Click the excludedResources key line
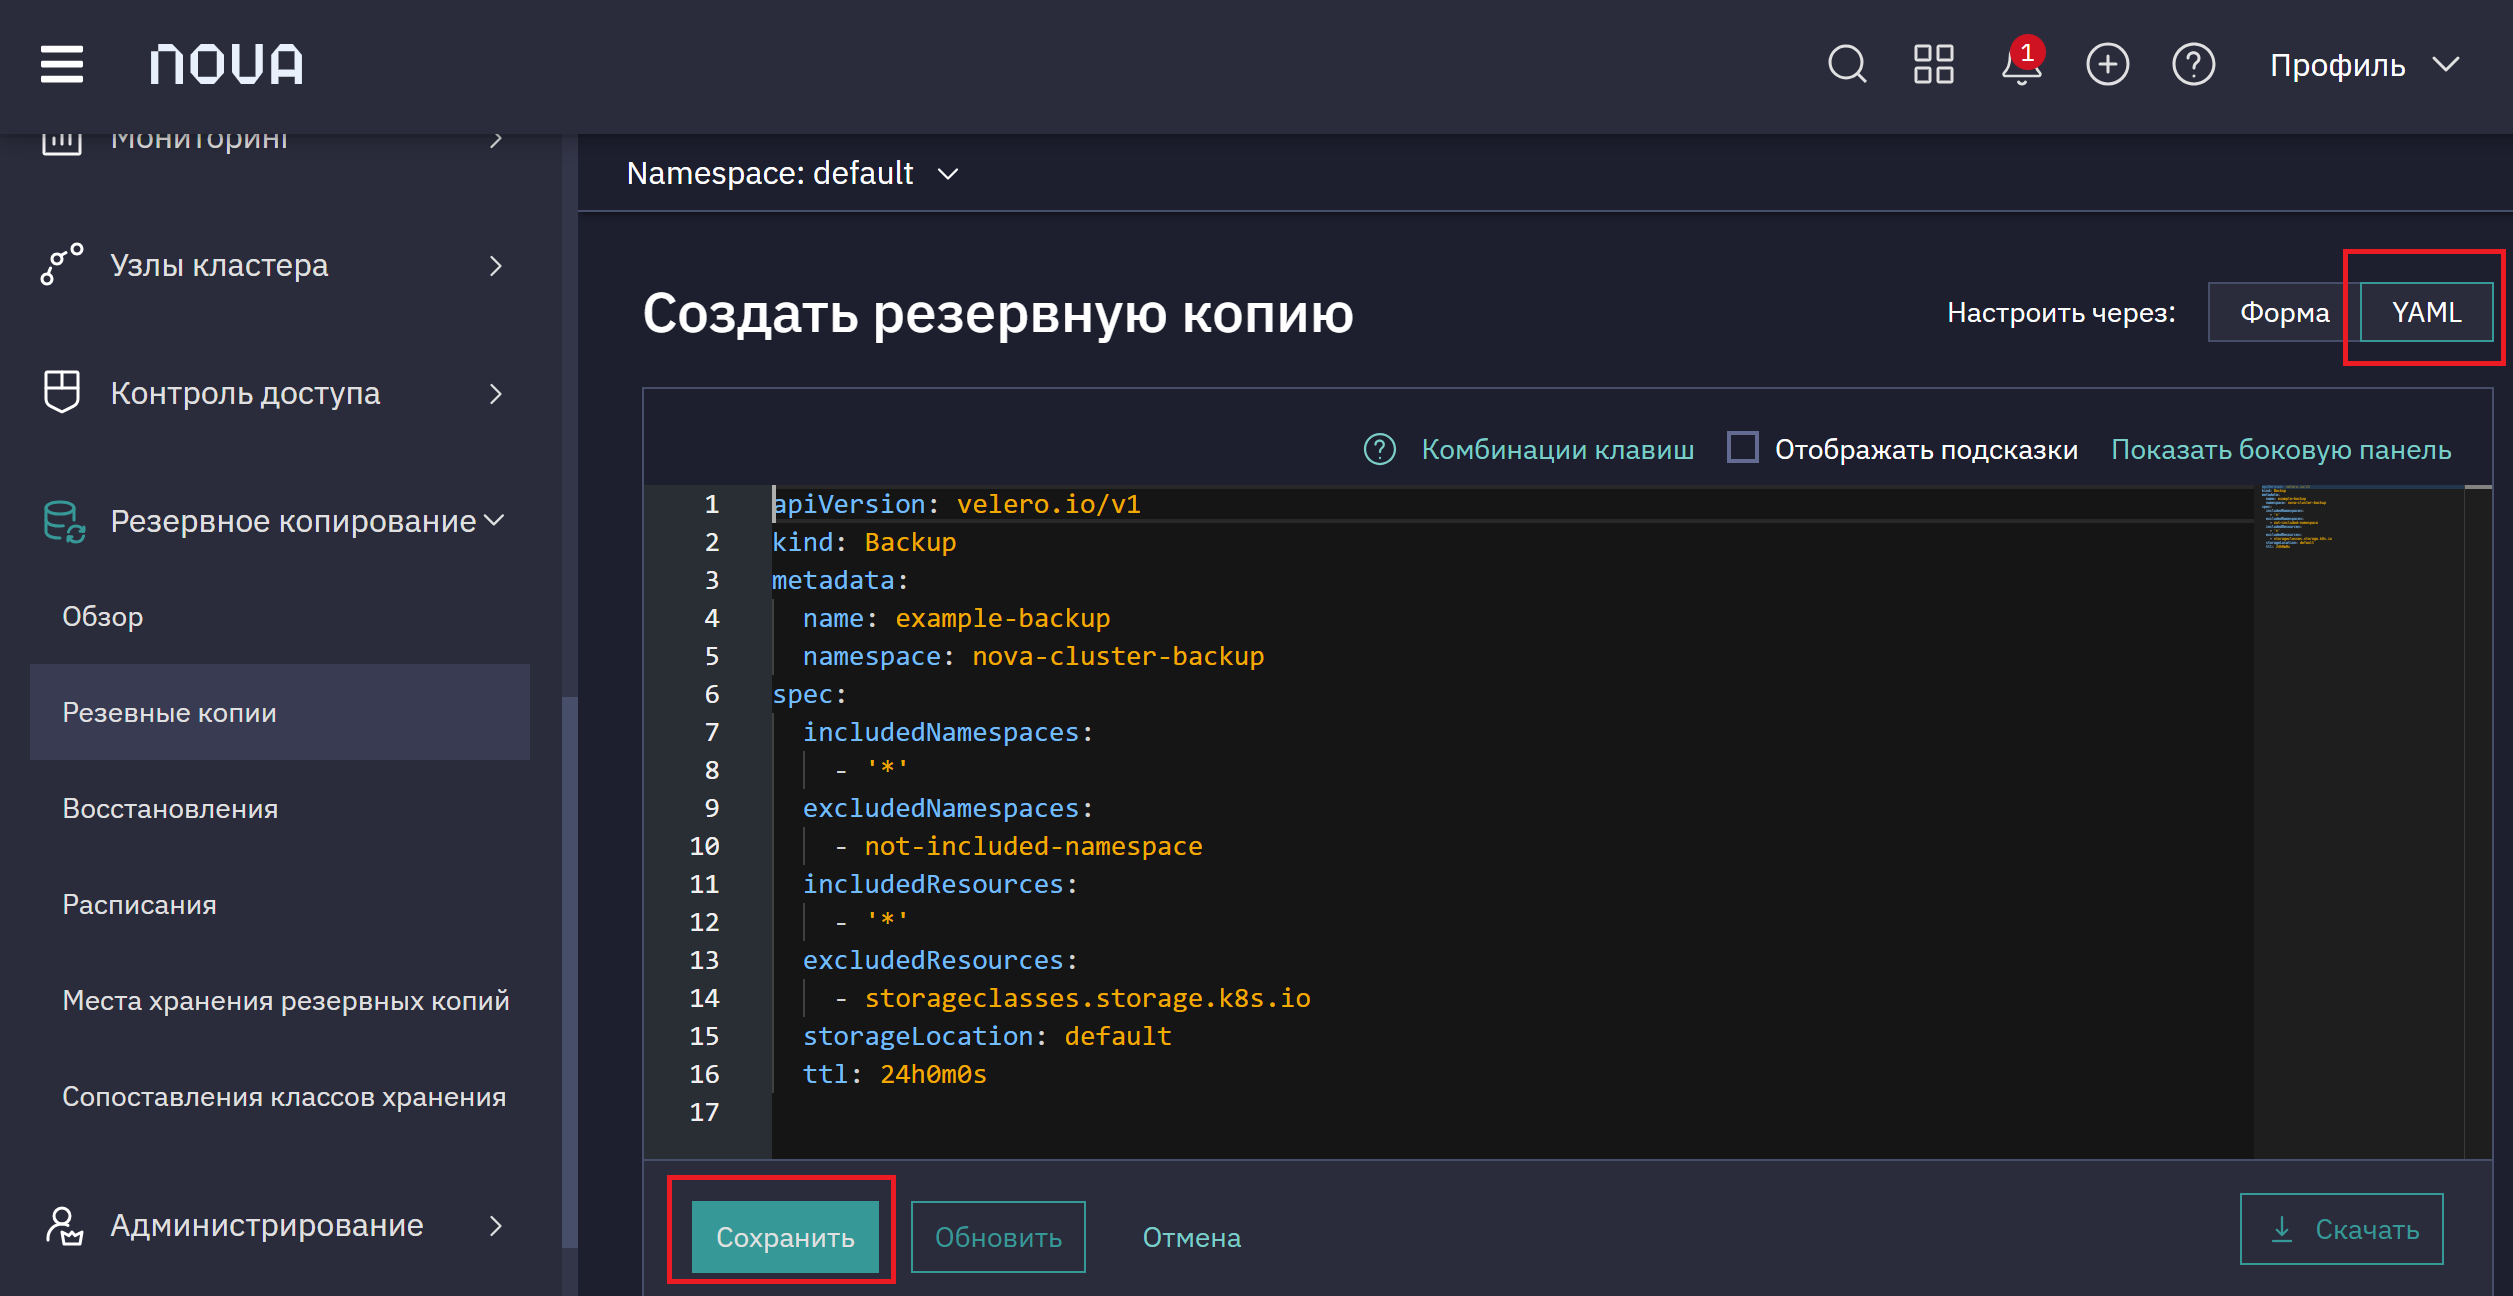Image resolution: width=2513 pixels, height=1296 pixels. pos(940,960)
